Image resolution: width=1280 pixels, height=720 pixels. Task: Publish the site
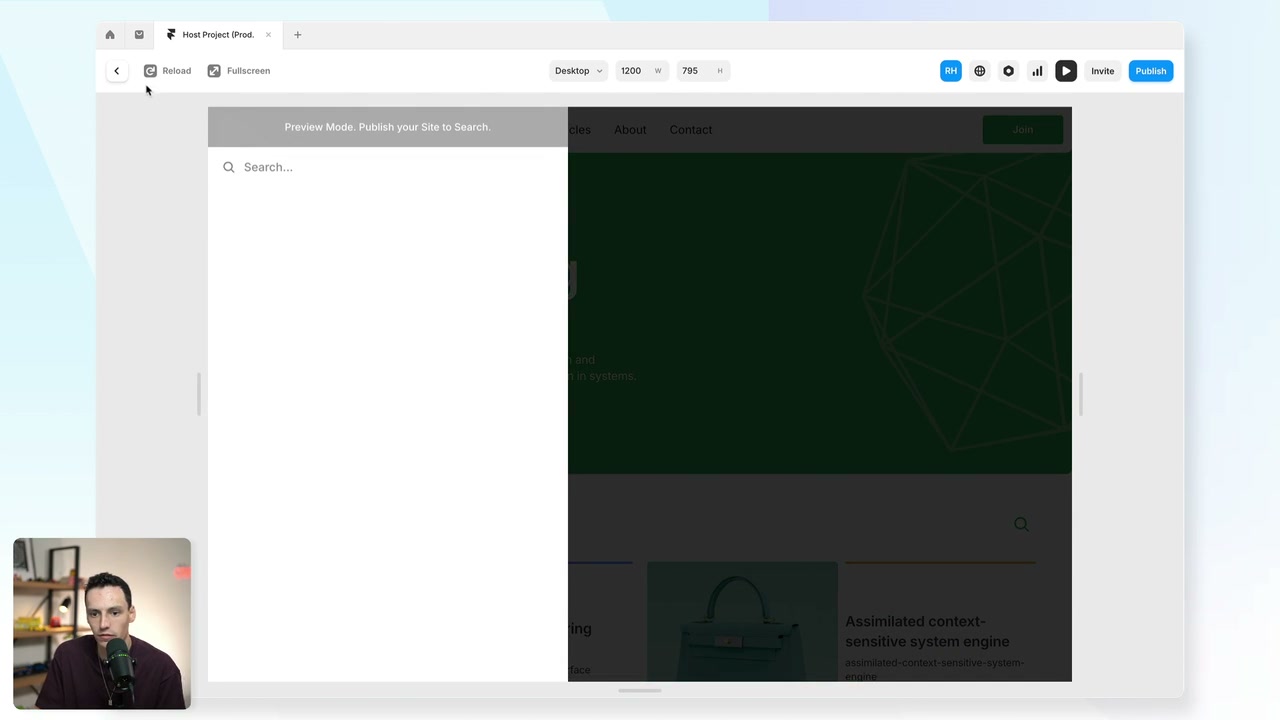coord(1151,71)
